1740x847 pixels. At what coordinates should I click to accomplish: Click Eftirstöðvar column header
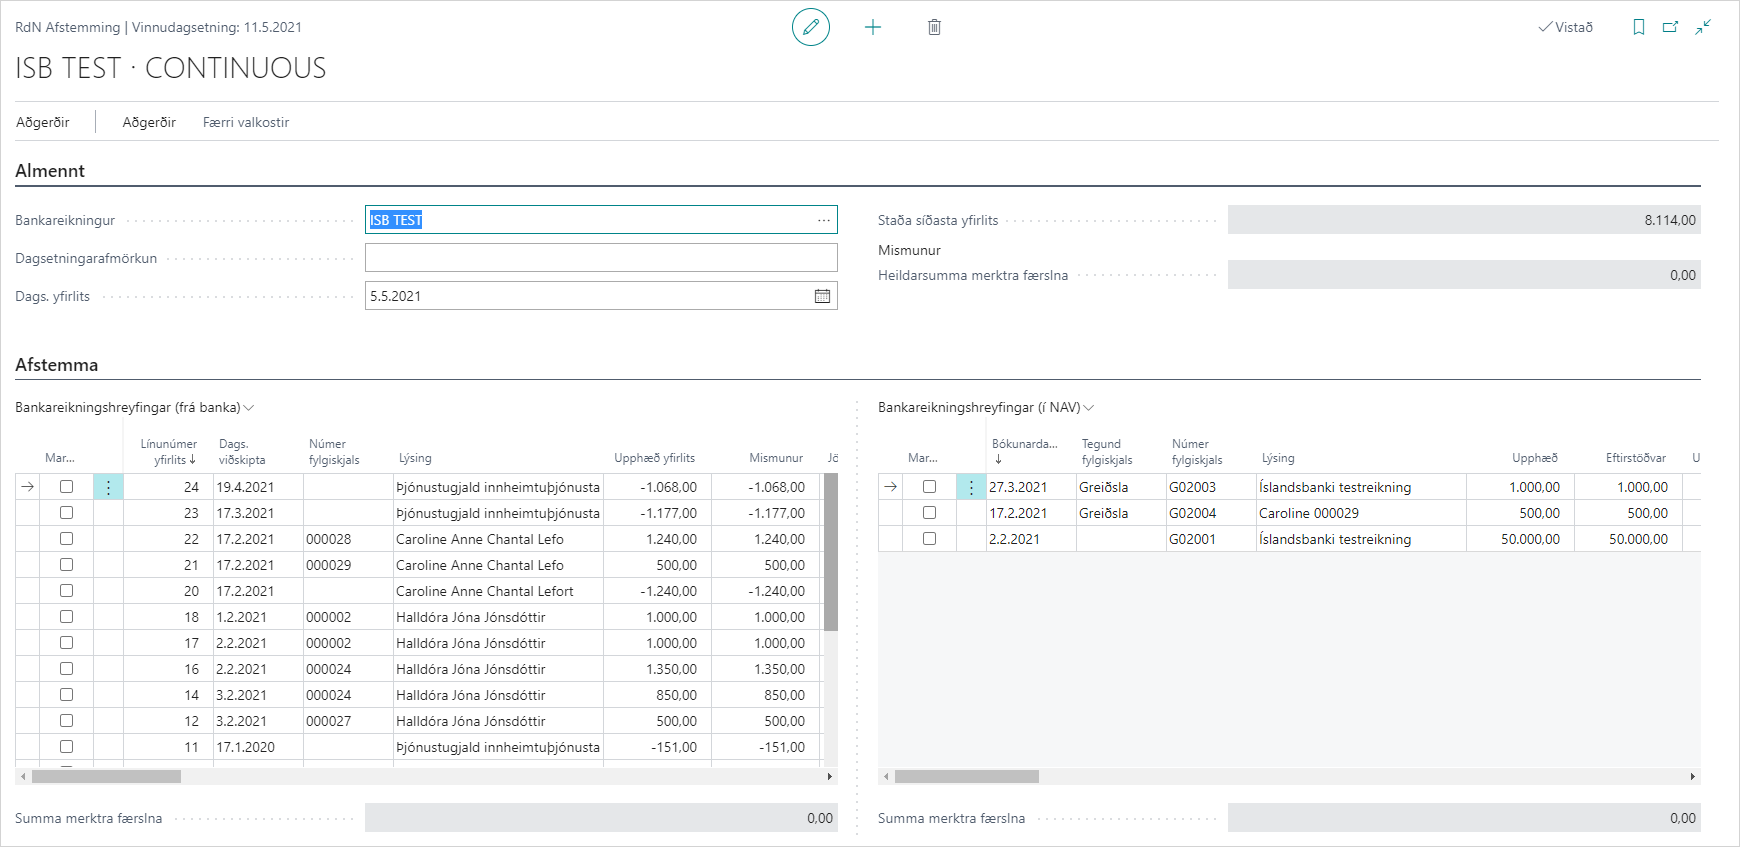pyautogui.click(x=1636, y=458)
